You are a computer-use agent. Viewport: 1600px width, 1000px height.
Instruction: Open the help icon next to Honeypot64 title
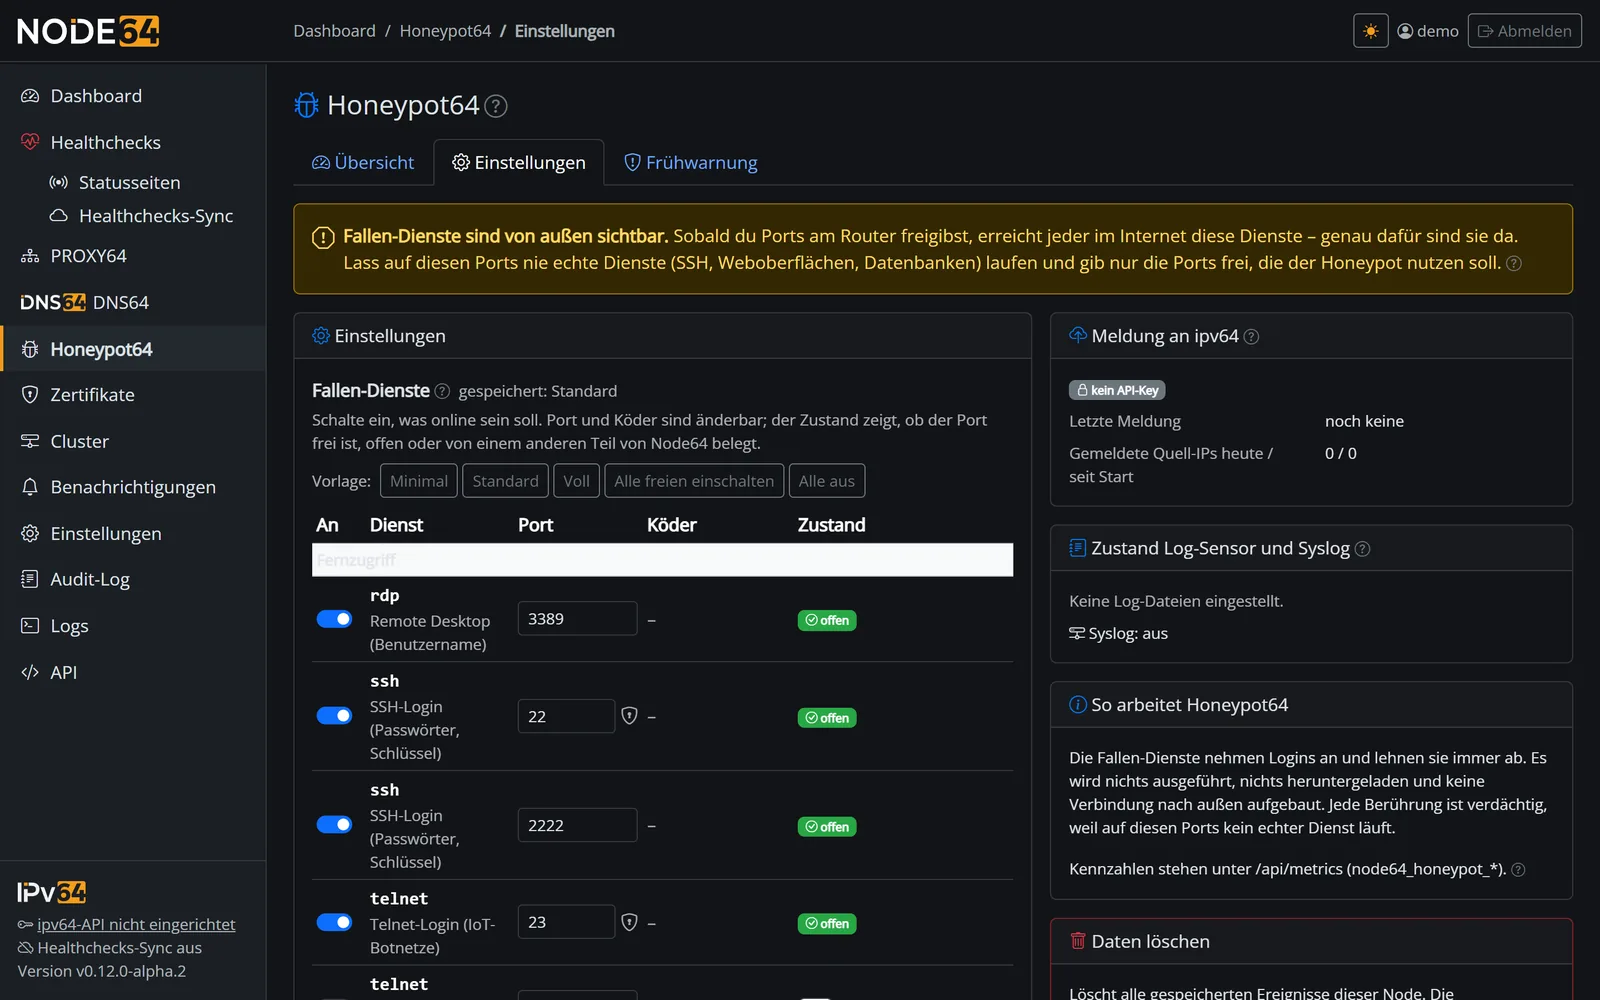coord(496,106)
